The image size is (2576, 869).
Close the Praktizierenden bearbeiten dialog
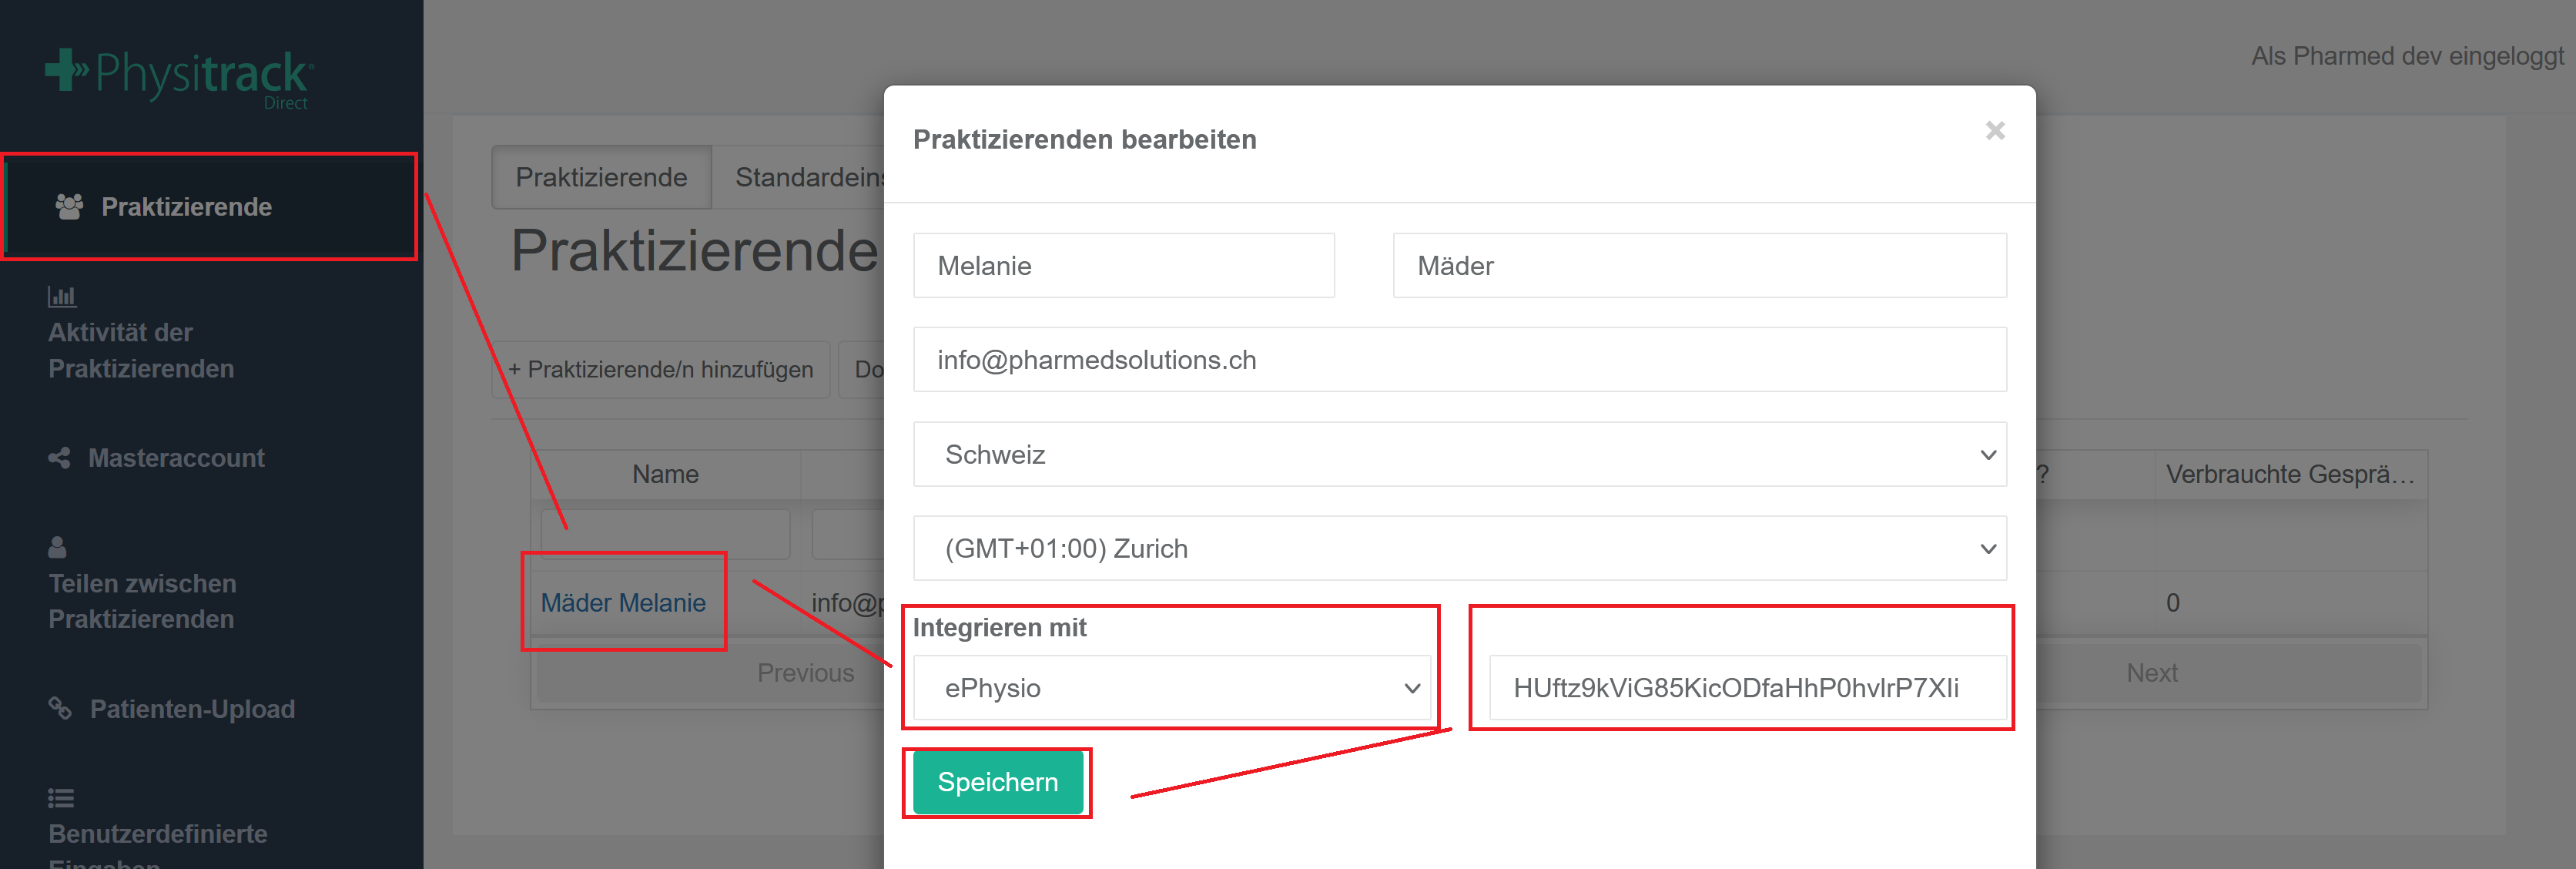(1994, 131)
